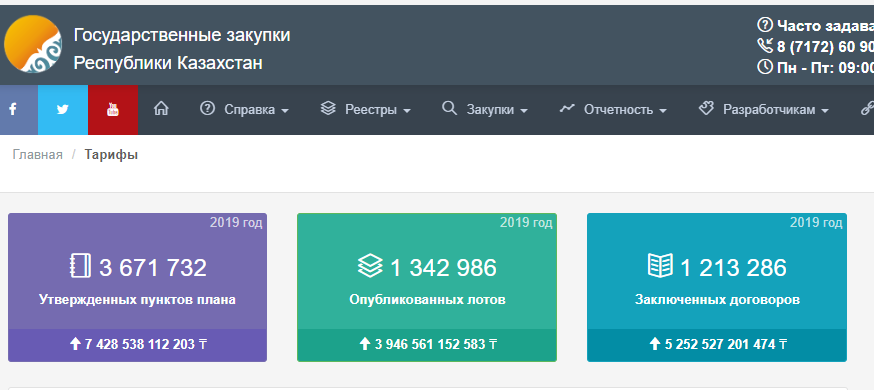Click the 2019 год label on green card
The image size is (874, 390).
pos(526,223)
